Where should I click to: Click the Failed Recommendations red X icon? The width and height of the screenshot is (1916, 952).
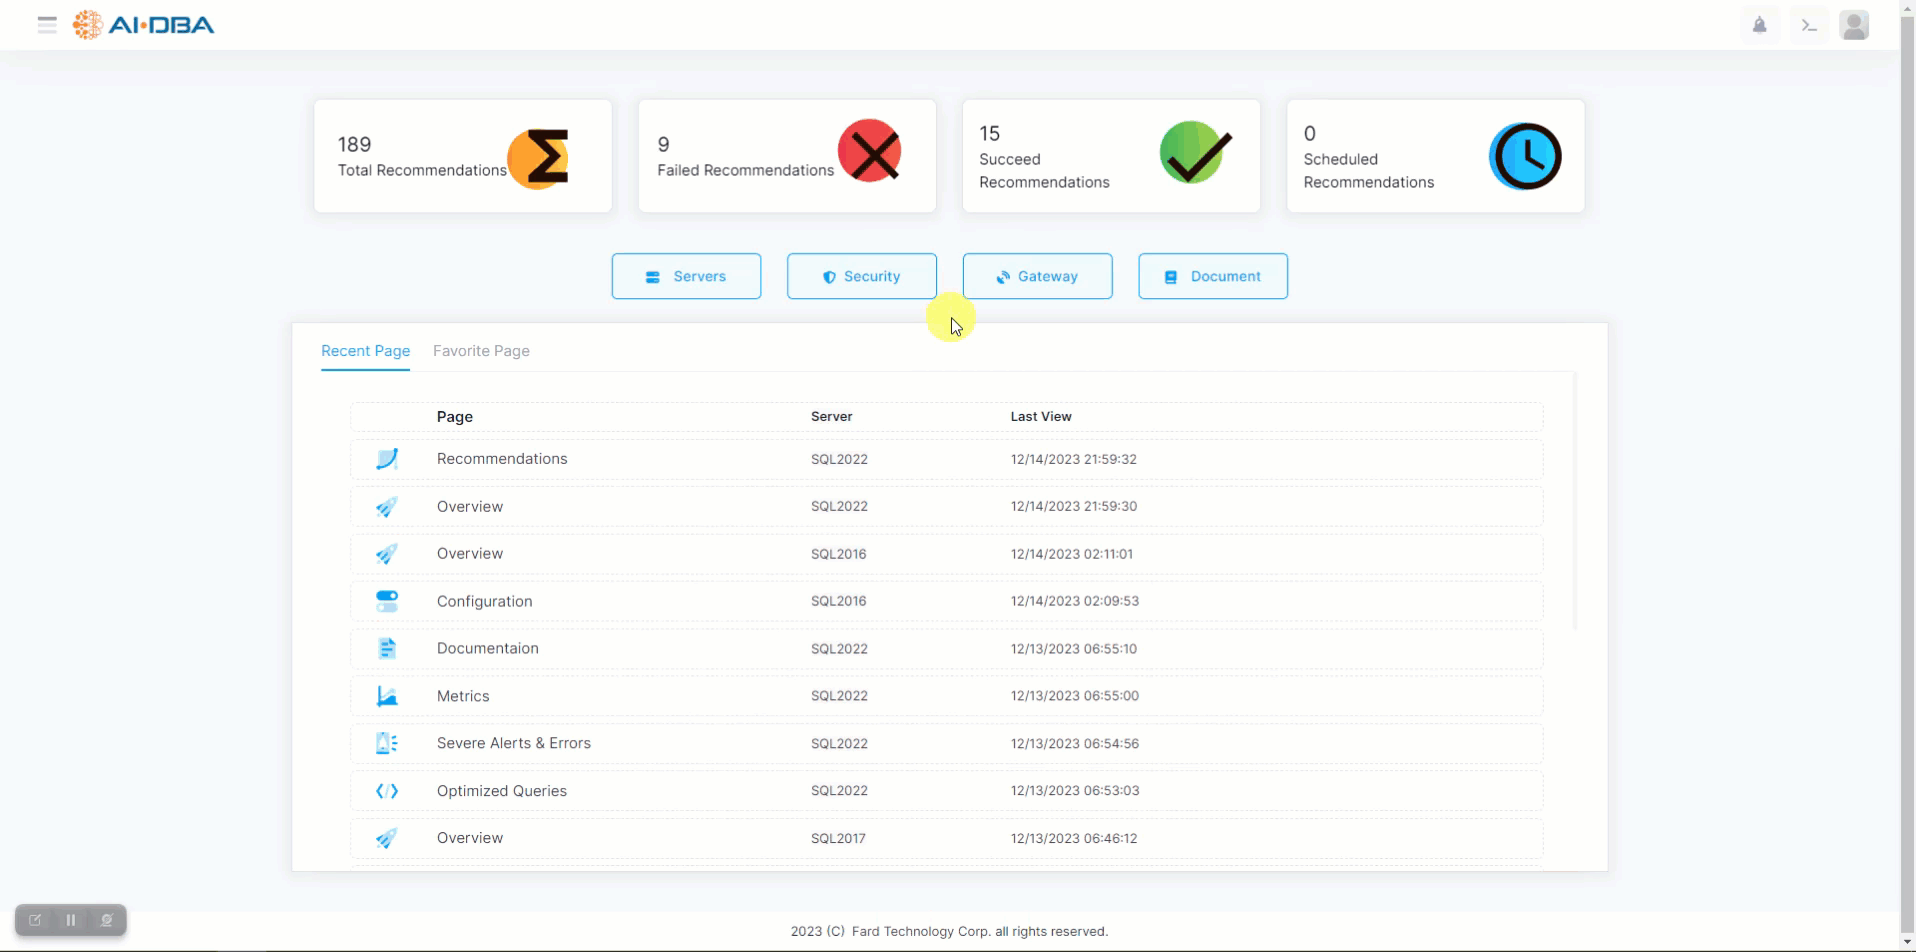coord(869,152)
